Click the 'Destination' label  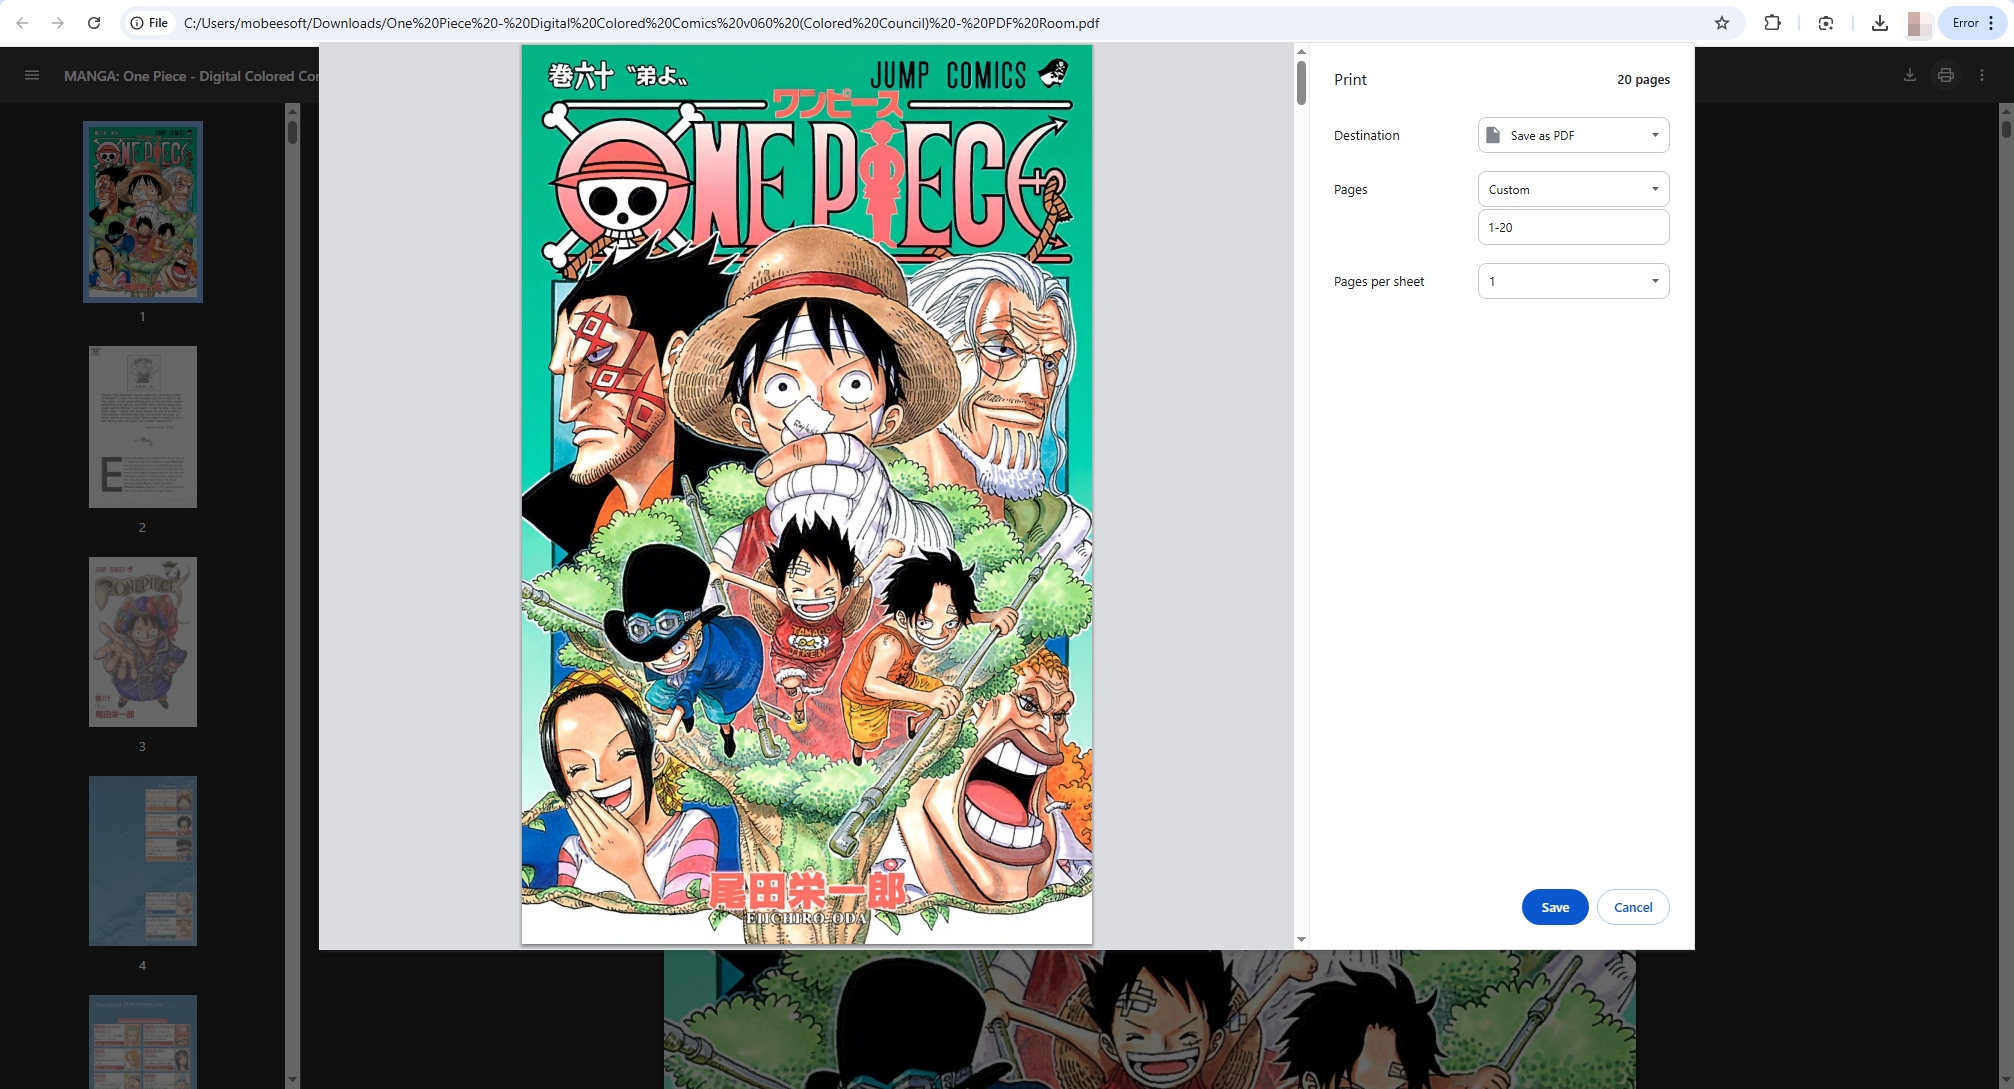tap(1366, 136)
